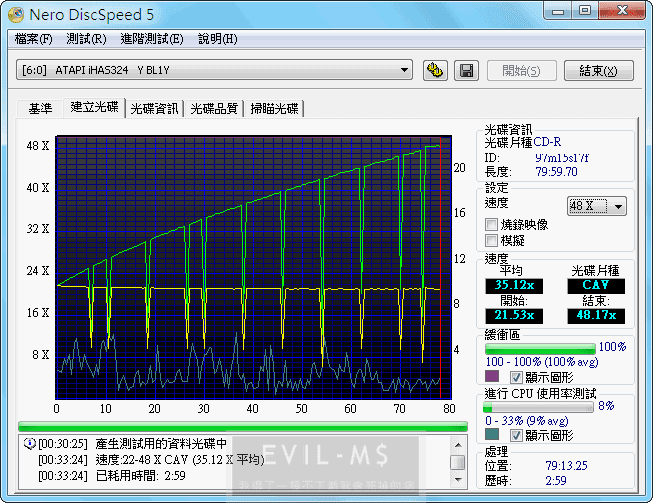Close the Nero DiscSpeed window
Image resolution: width=653 pixels, height=503 pixels.
[622, 10]
